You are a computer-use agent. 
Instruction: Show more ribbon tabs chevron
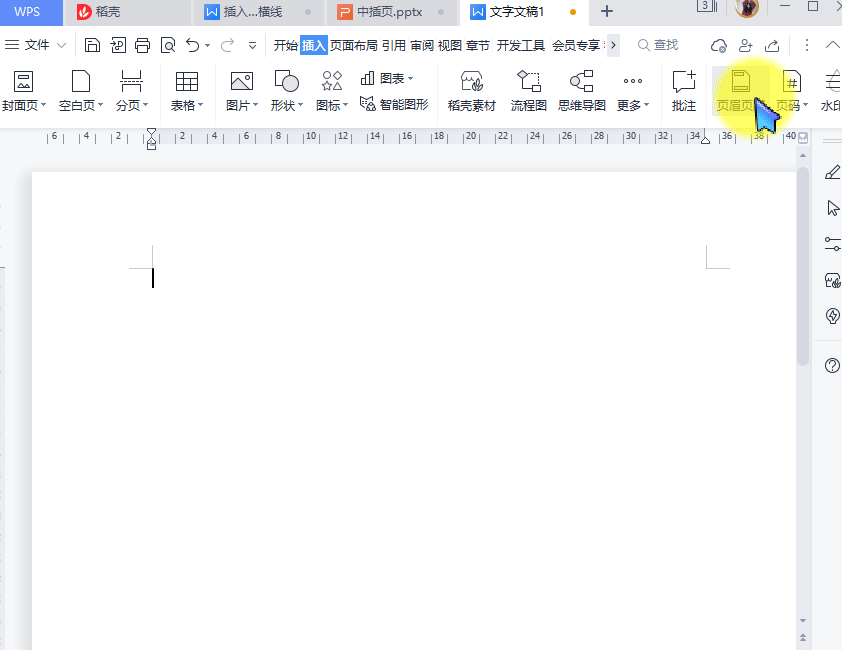coord(613,45)
